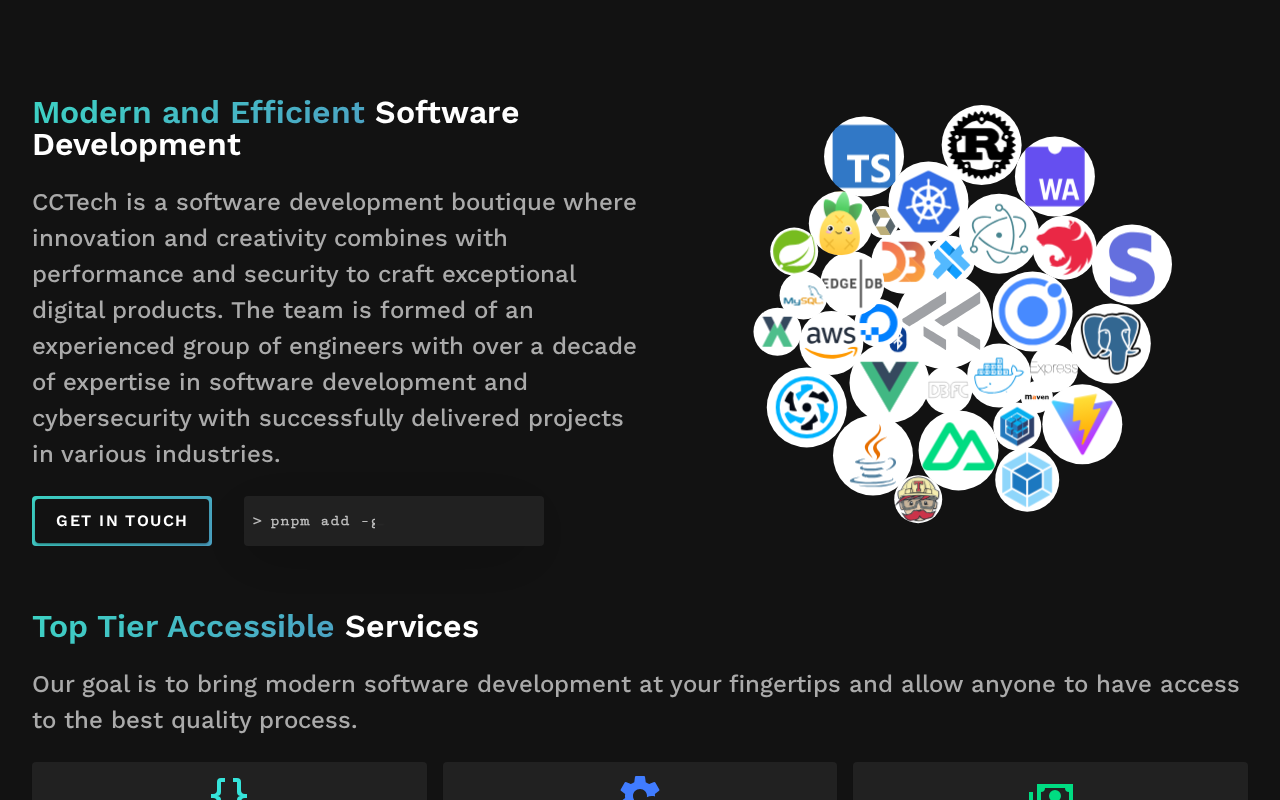
Task: Click the TypeScript logo bubble
Action: click(x=864, y=157)
